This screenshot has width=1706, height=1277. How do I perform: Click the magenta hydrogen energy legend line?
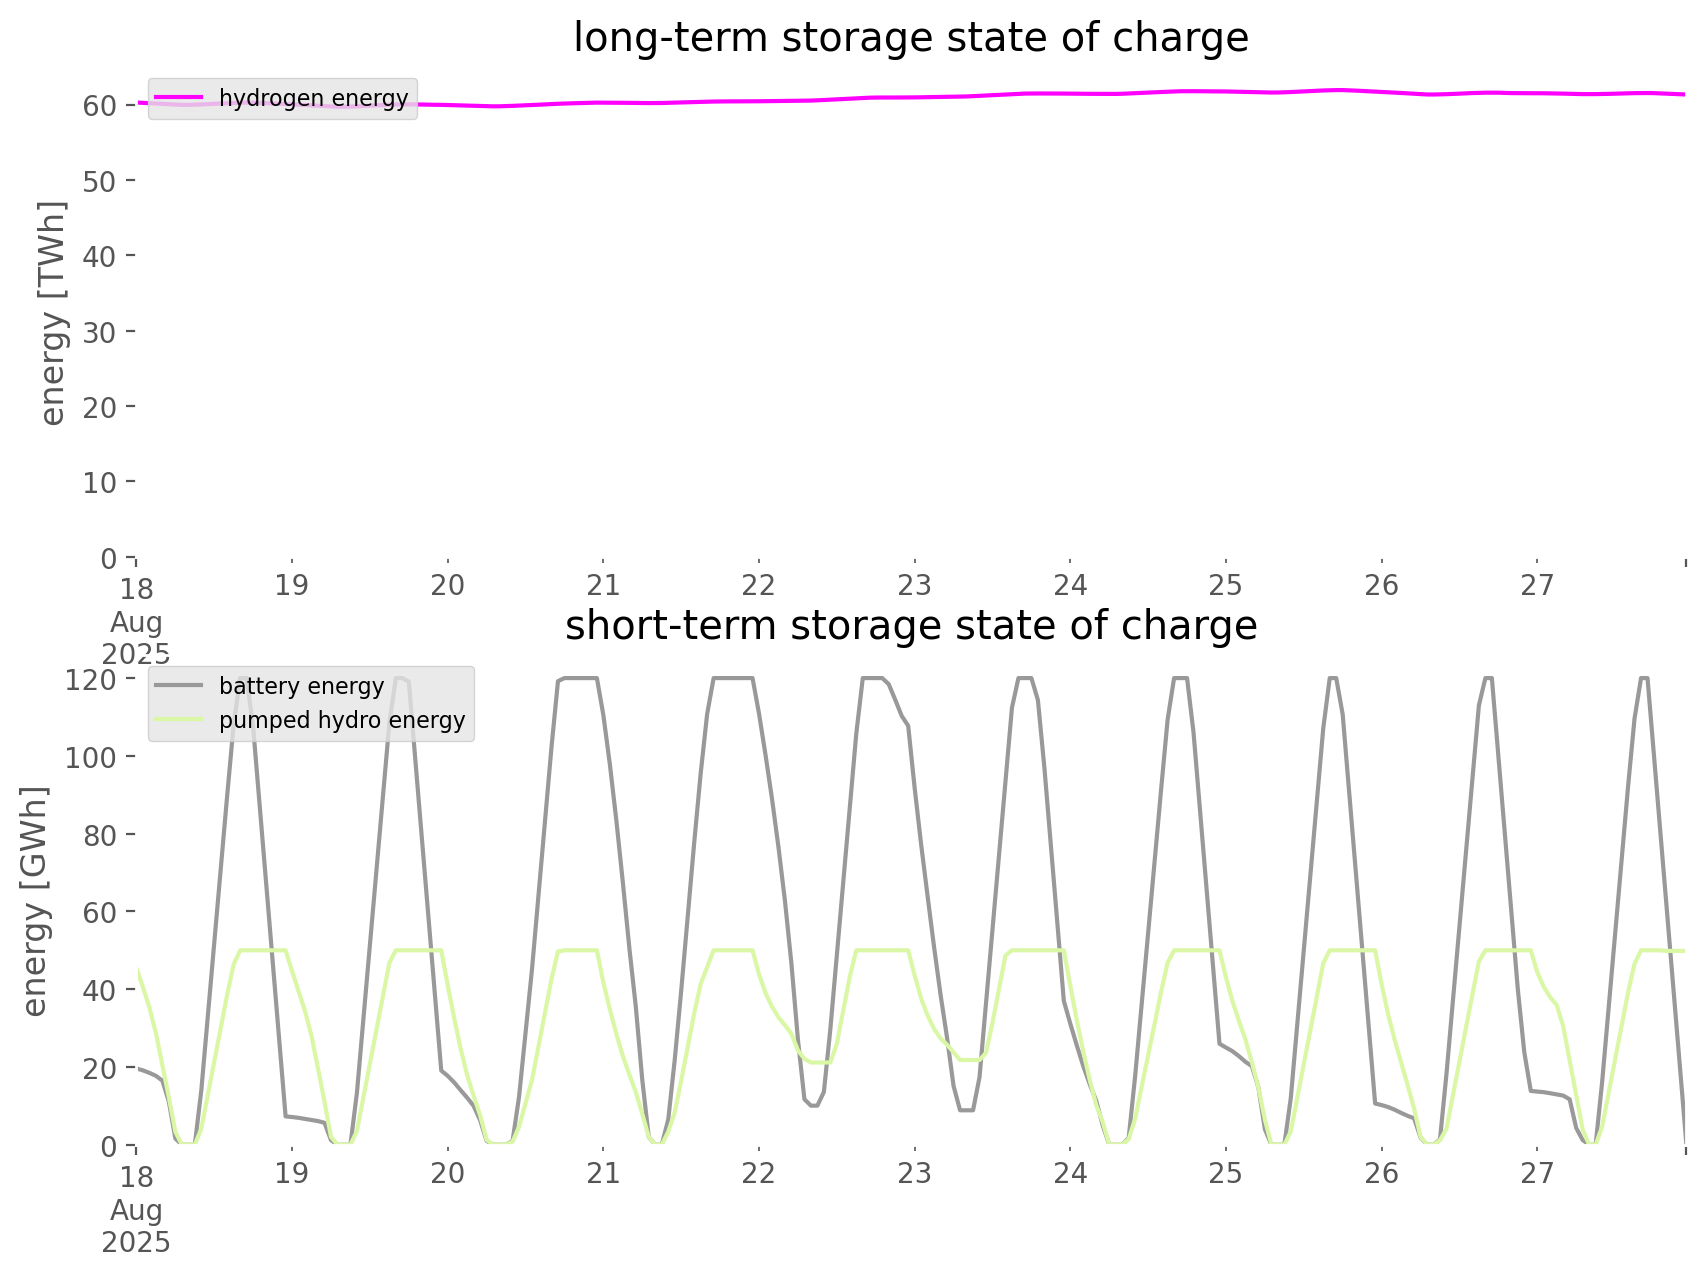tap(179, 98)
